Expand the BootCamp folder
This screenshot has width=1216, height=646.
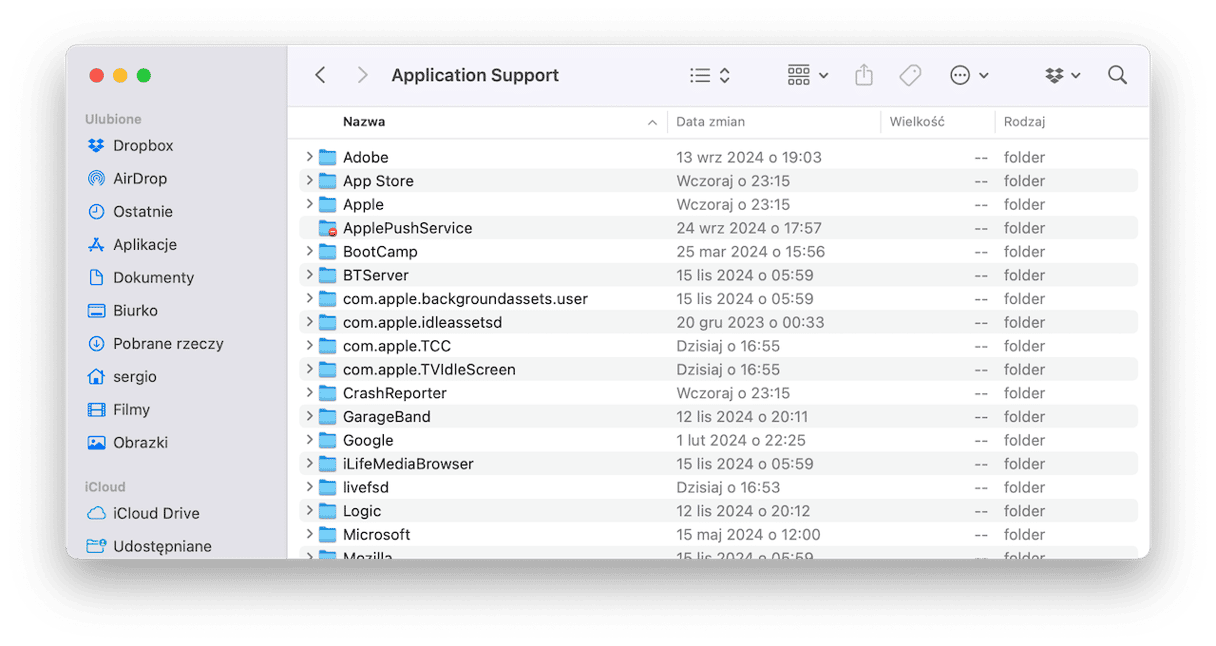(309, 252)
